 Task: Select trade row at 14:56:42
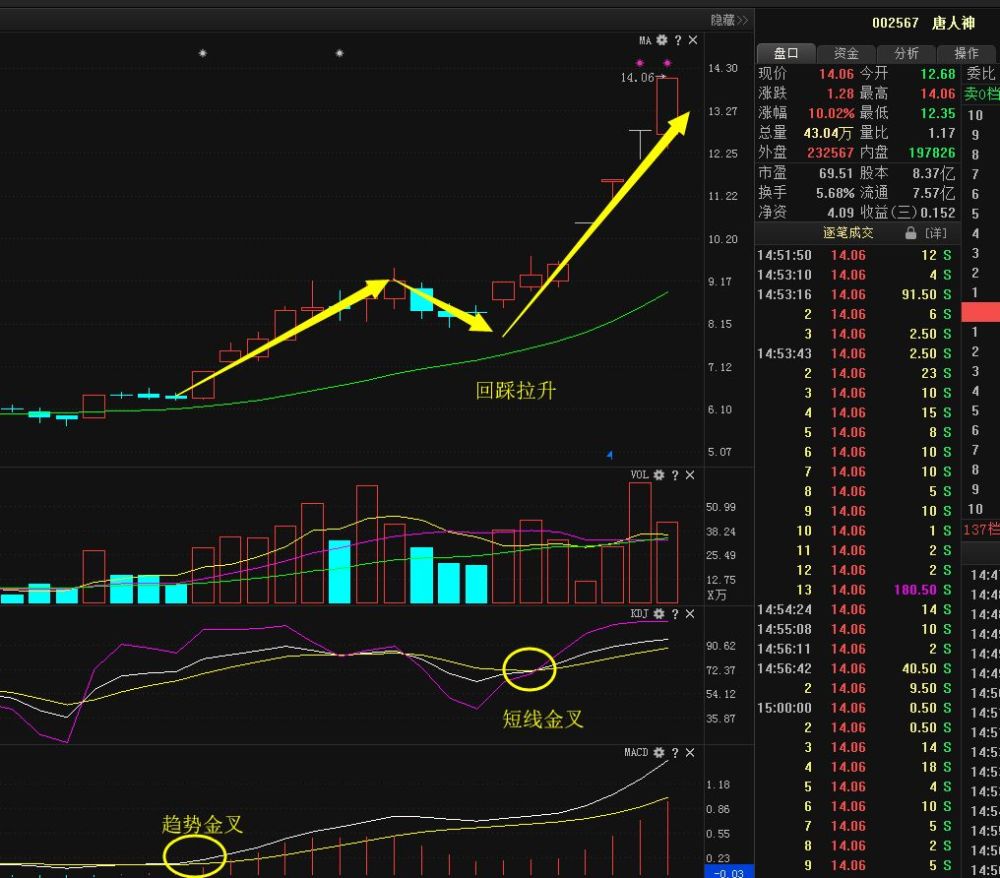[x=855, y=669]
